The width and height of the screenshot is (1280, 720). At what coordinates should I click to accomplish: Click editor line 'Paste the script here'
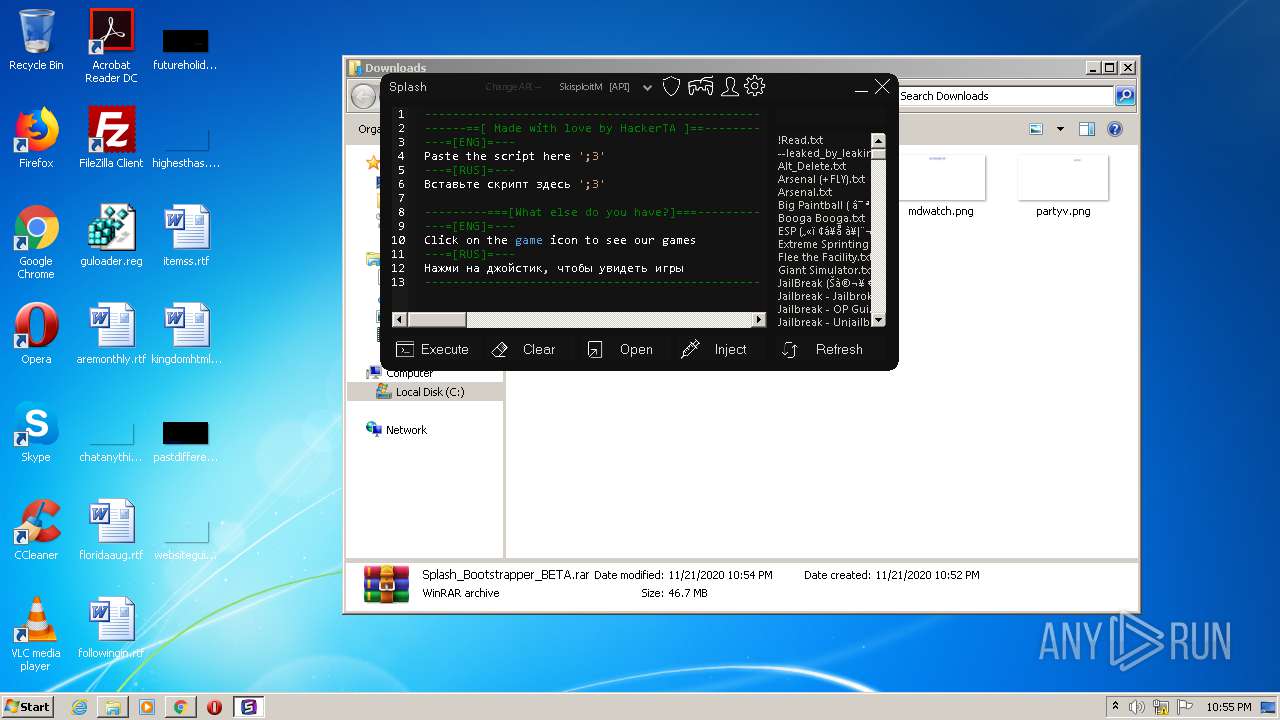point(514,156)
